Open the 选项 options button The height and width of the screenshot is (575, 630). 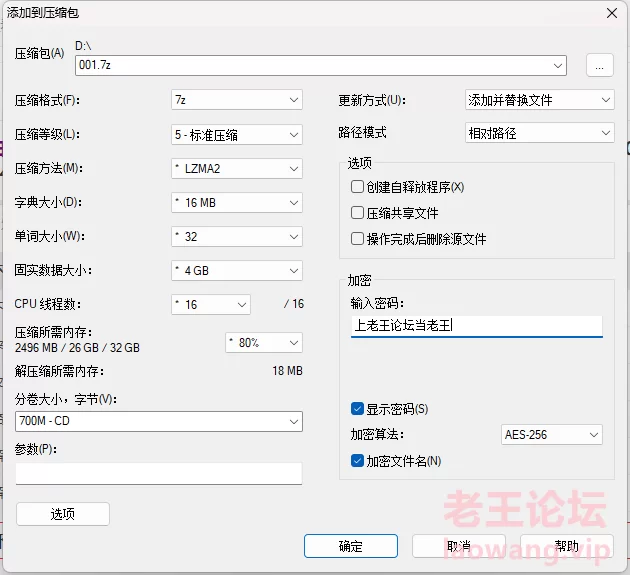click(x=63, y=514)
